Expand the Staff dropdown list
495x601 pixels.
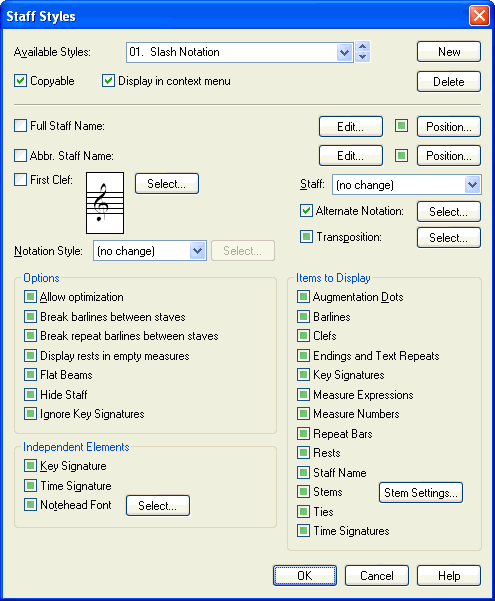click(x=472, y=185)
